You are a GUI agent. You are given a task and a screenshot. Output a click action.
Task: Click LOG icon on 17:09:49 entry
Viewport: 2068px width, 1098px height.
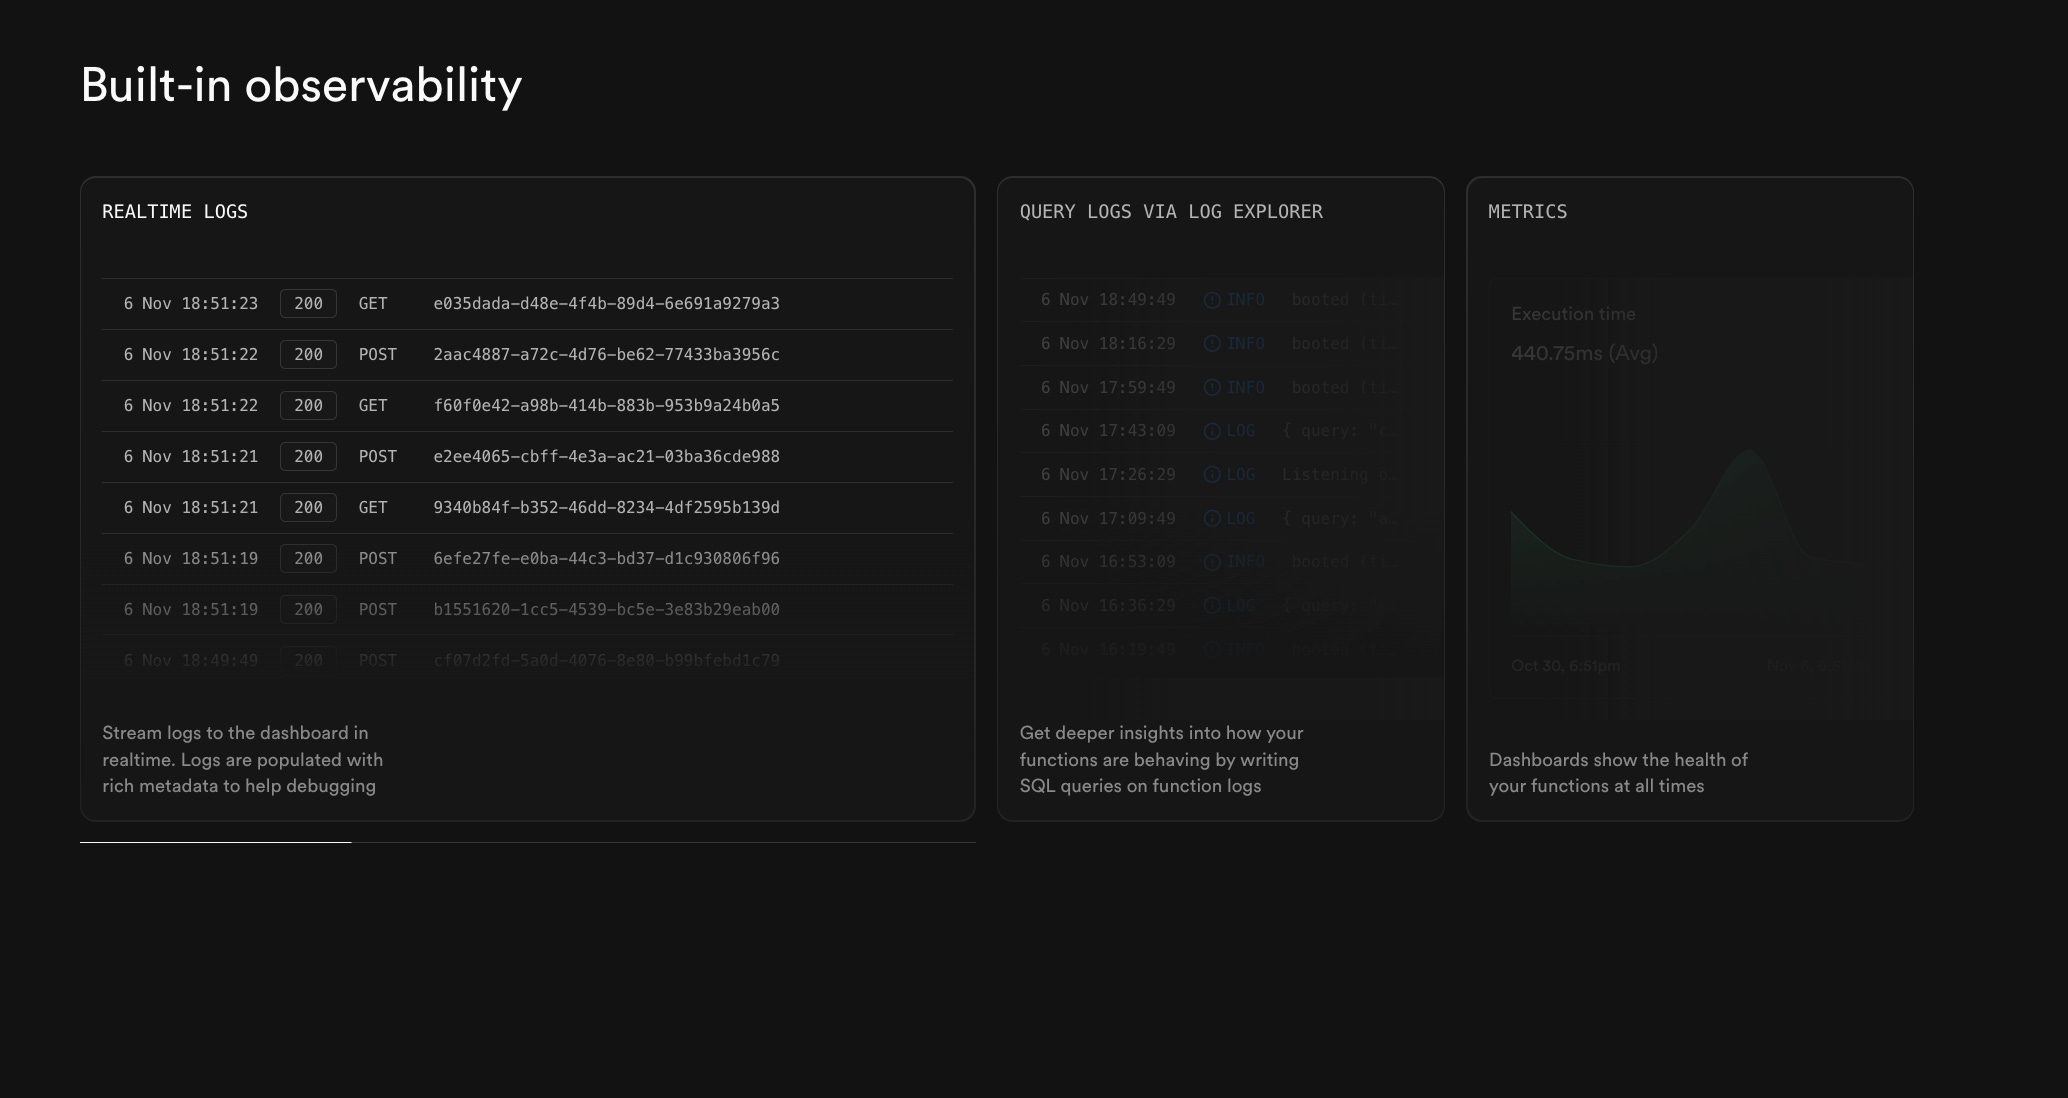pyautogui.click(x=1212, y=519)
